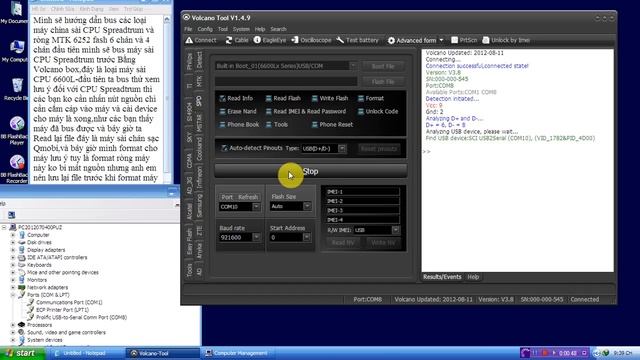
Task: Switch to the MTK vertical tab
Action: (x=199, y=81)
